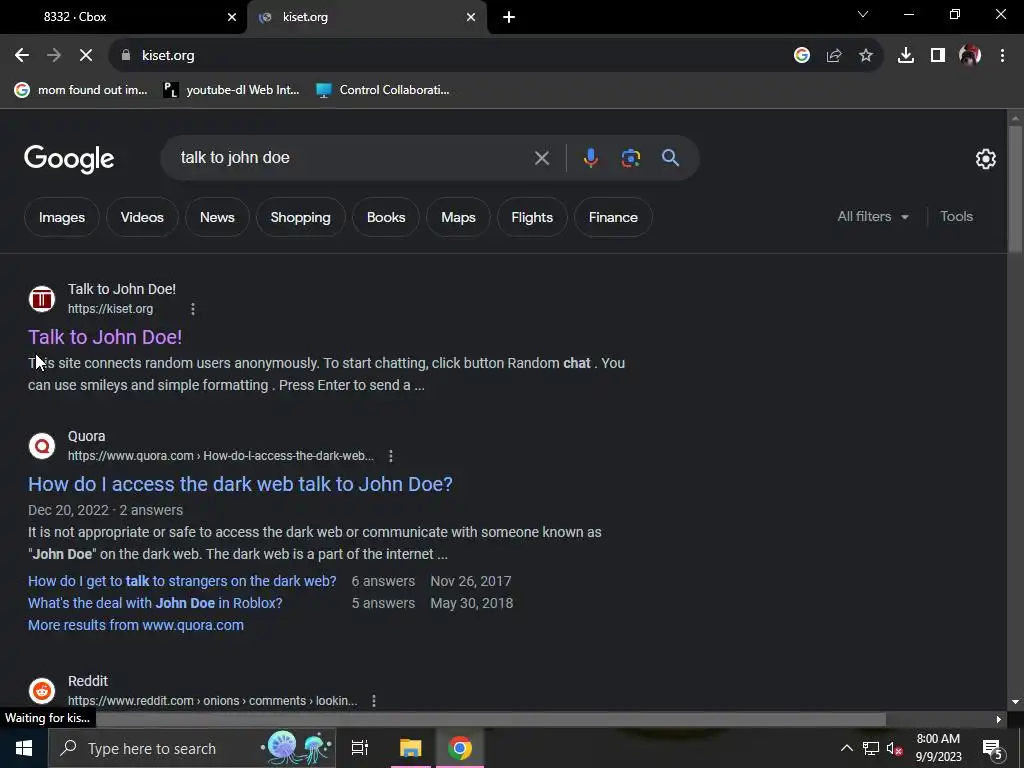This screenshot has width=1024, height=768.
Task: Filter results by Books
Action: tap(386, 217)
